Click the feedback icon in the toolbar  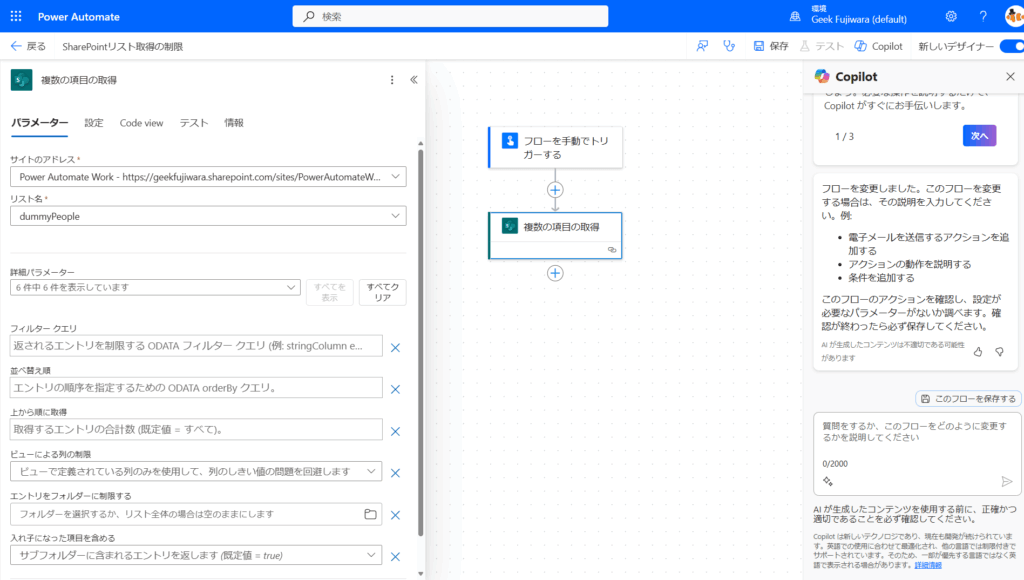point(702,46)
